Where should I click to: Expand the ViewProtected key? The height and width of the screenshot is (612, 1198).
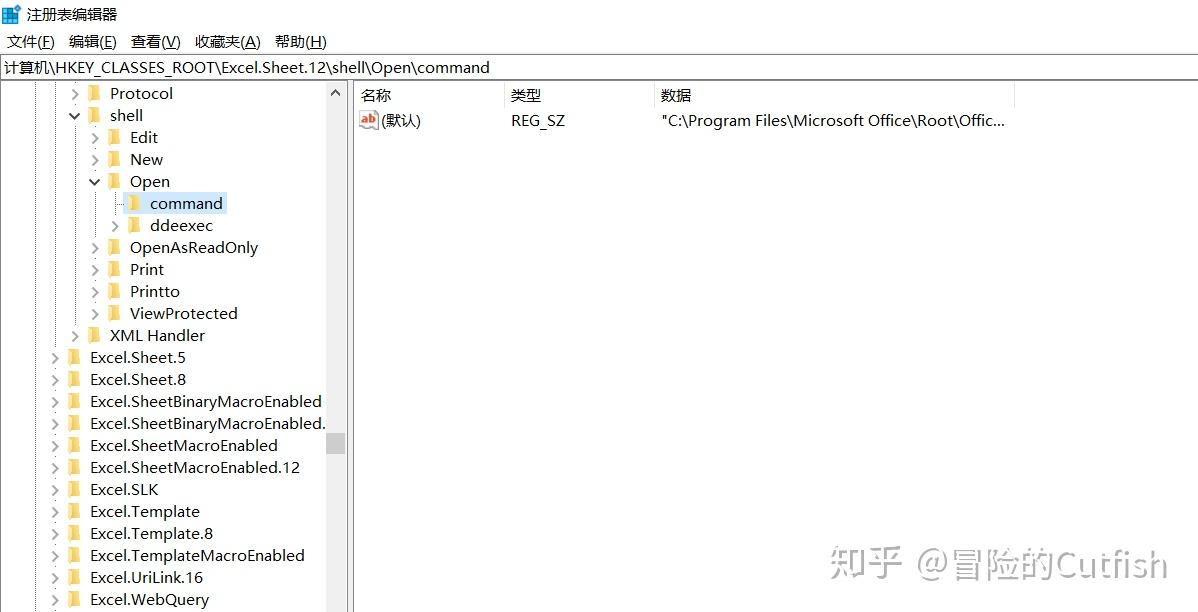pos(95,314)
